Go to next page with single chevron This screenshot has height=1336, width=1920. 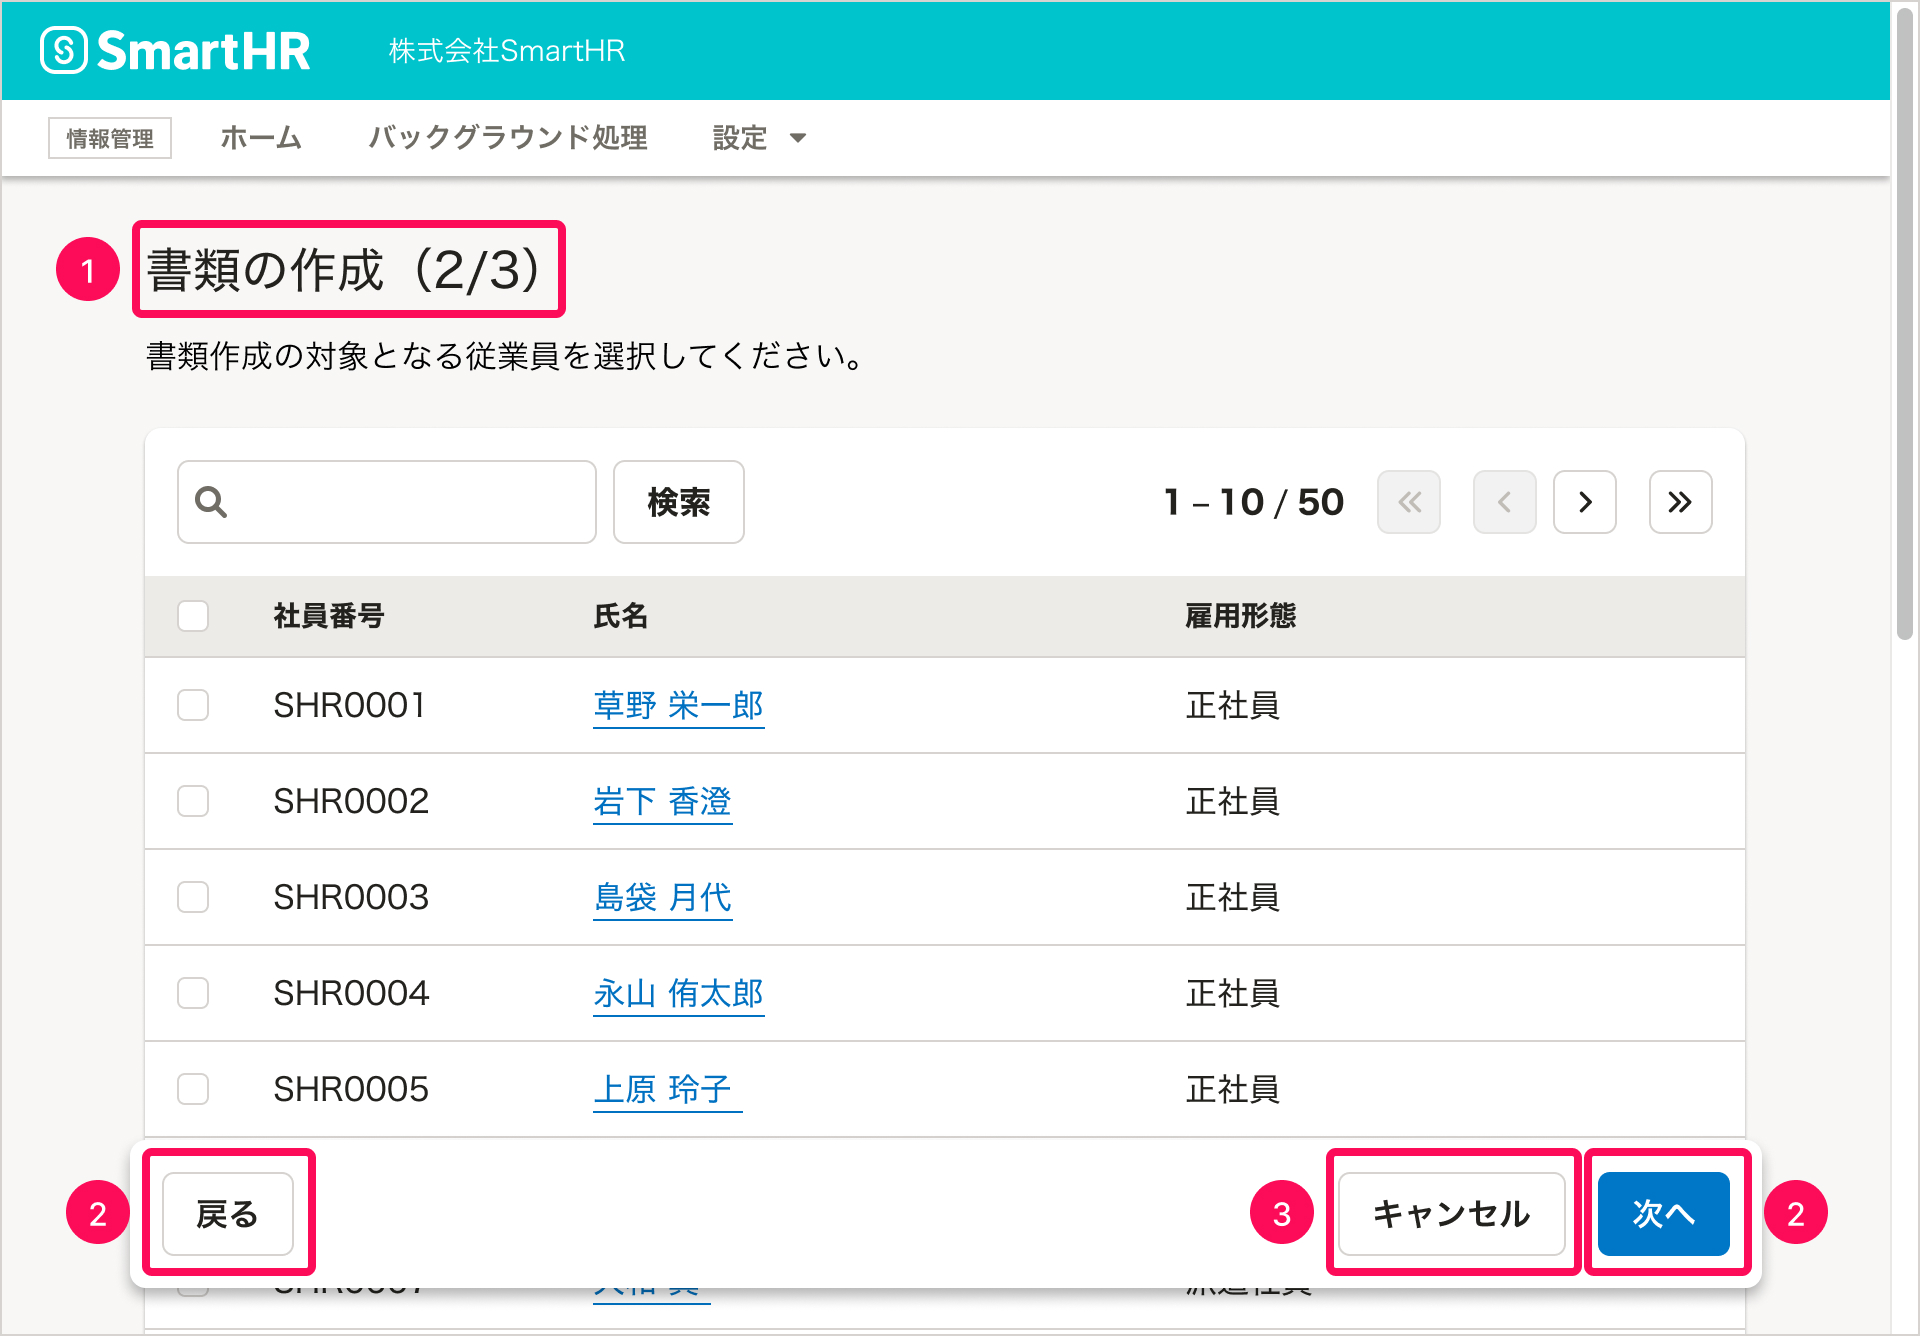point(1584,502)
